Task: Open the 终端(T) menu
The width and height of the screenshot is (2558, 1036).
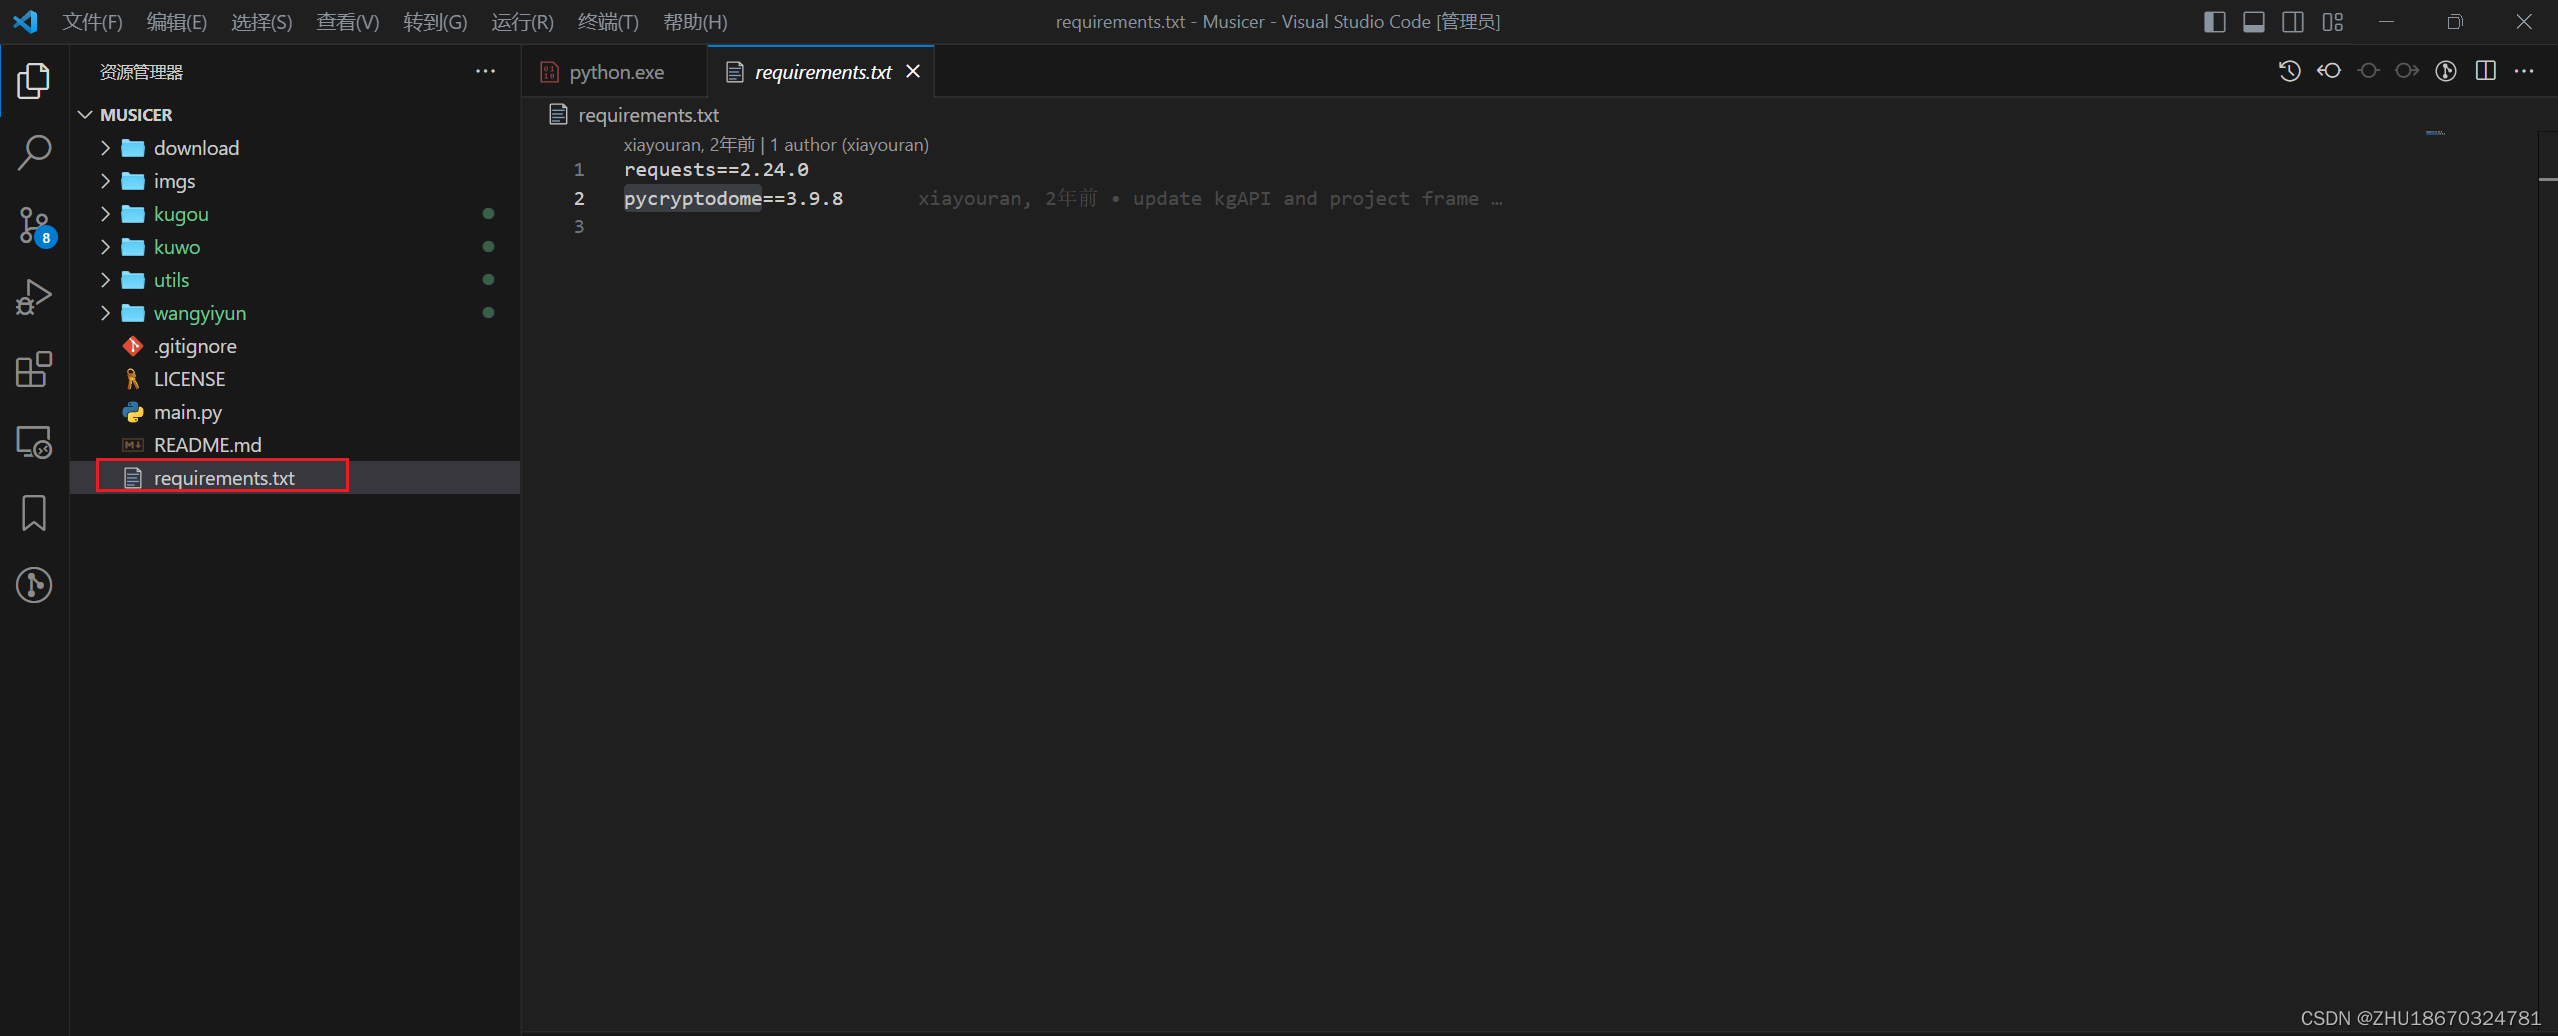Action: point(608,22)
